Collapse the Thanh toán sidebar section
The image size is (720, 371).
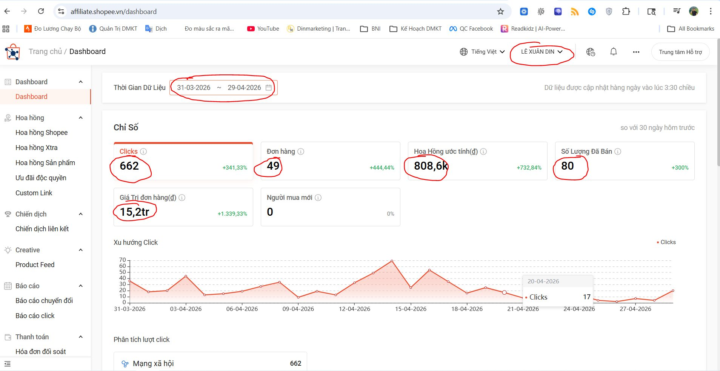81,337
